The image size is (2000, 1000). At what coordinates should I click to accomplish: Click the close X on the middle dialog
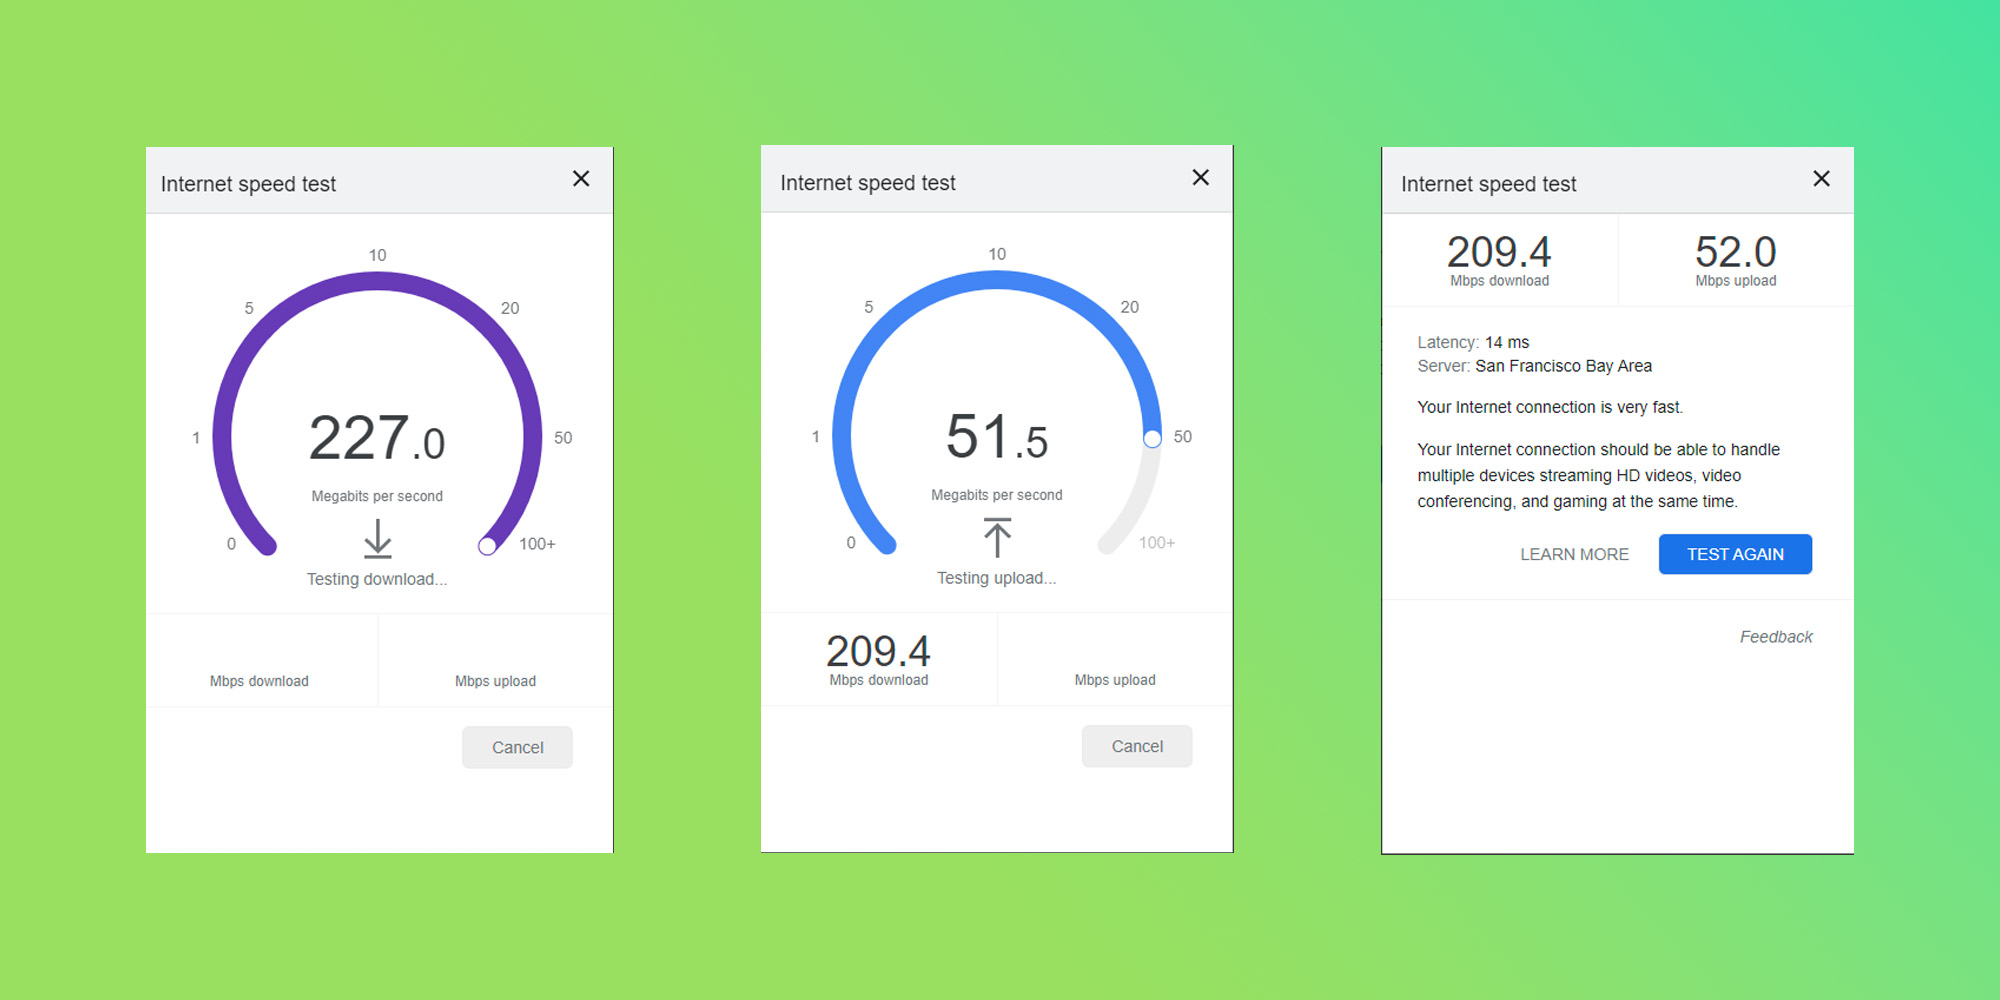coord(1200,177)
